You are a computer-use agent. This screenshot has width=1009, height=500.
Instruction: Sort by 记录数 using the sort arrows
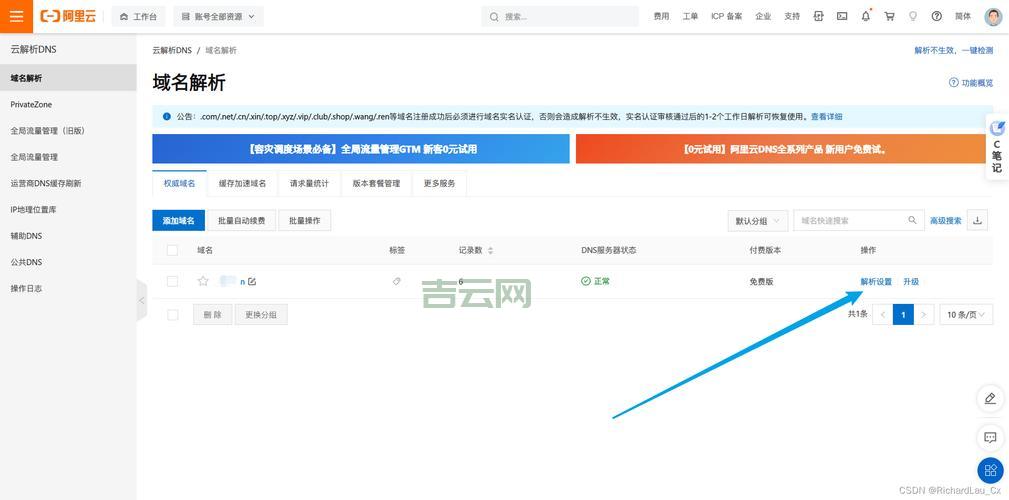[x=491, y=250]
